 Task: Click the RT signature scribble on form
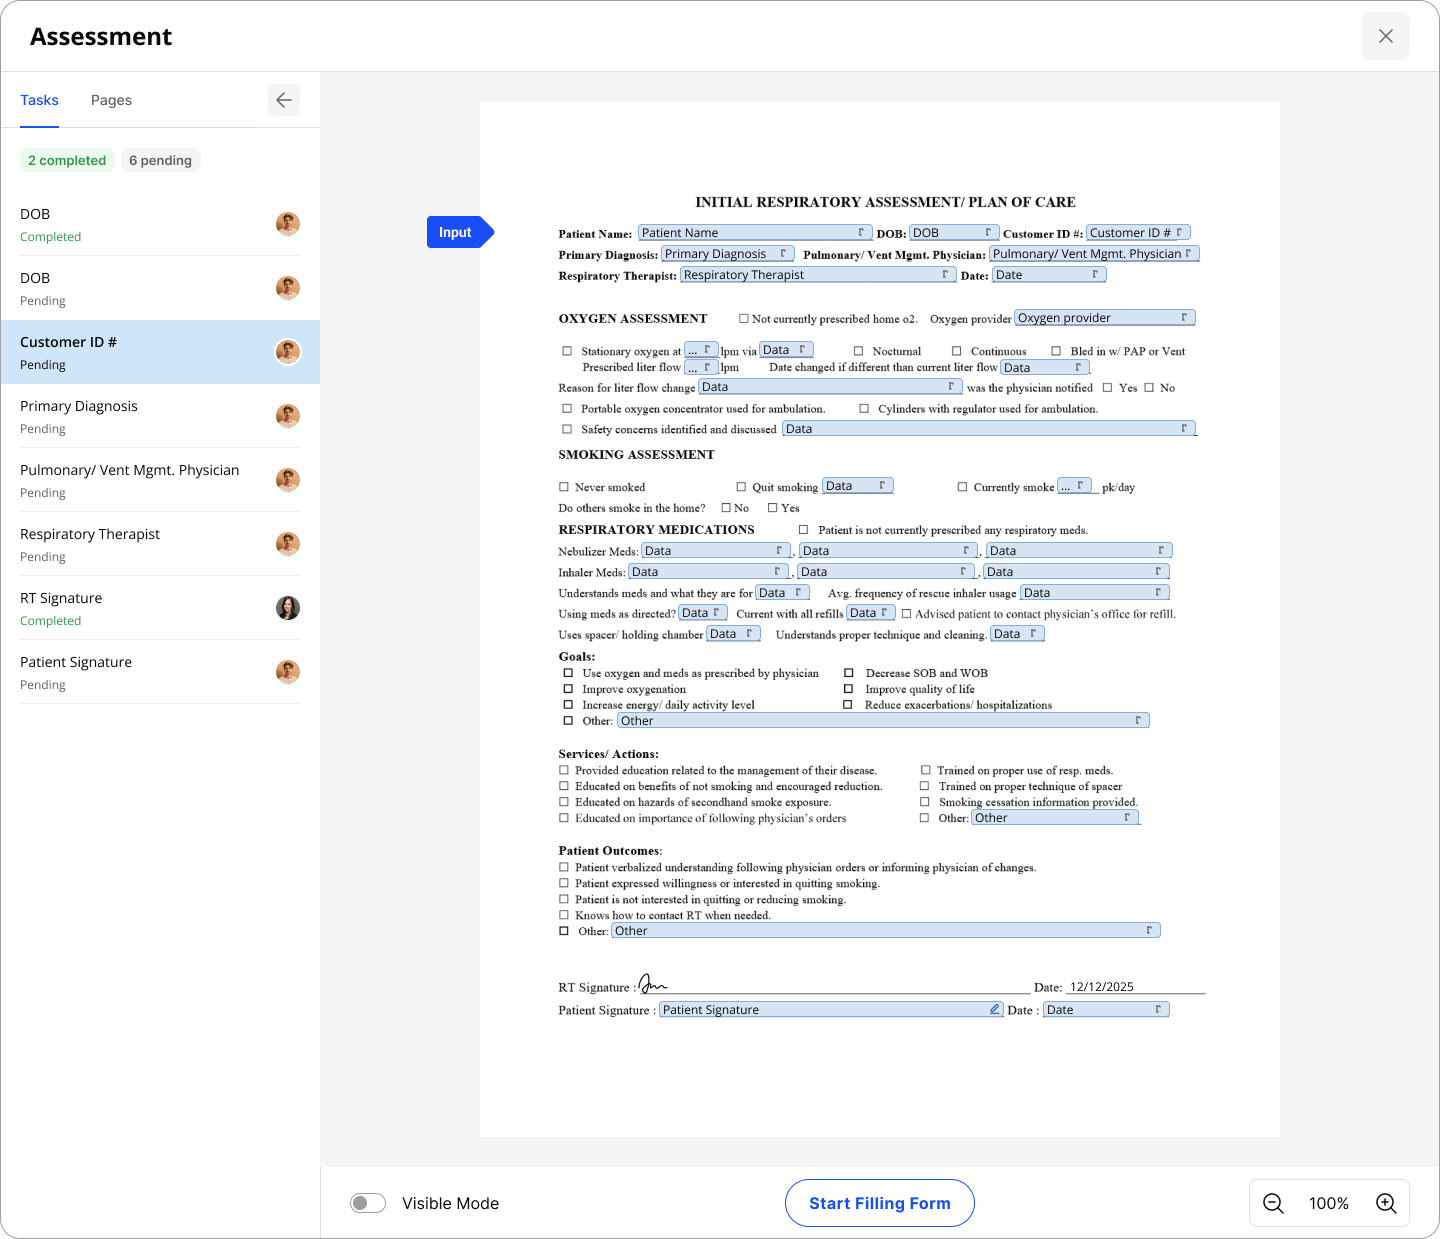[652, 985]
